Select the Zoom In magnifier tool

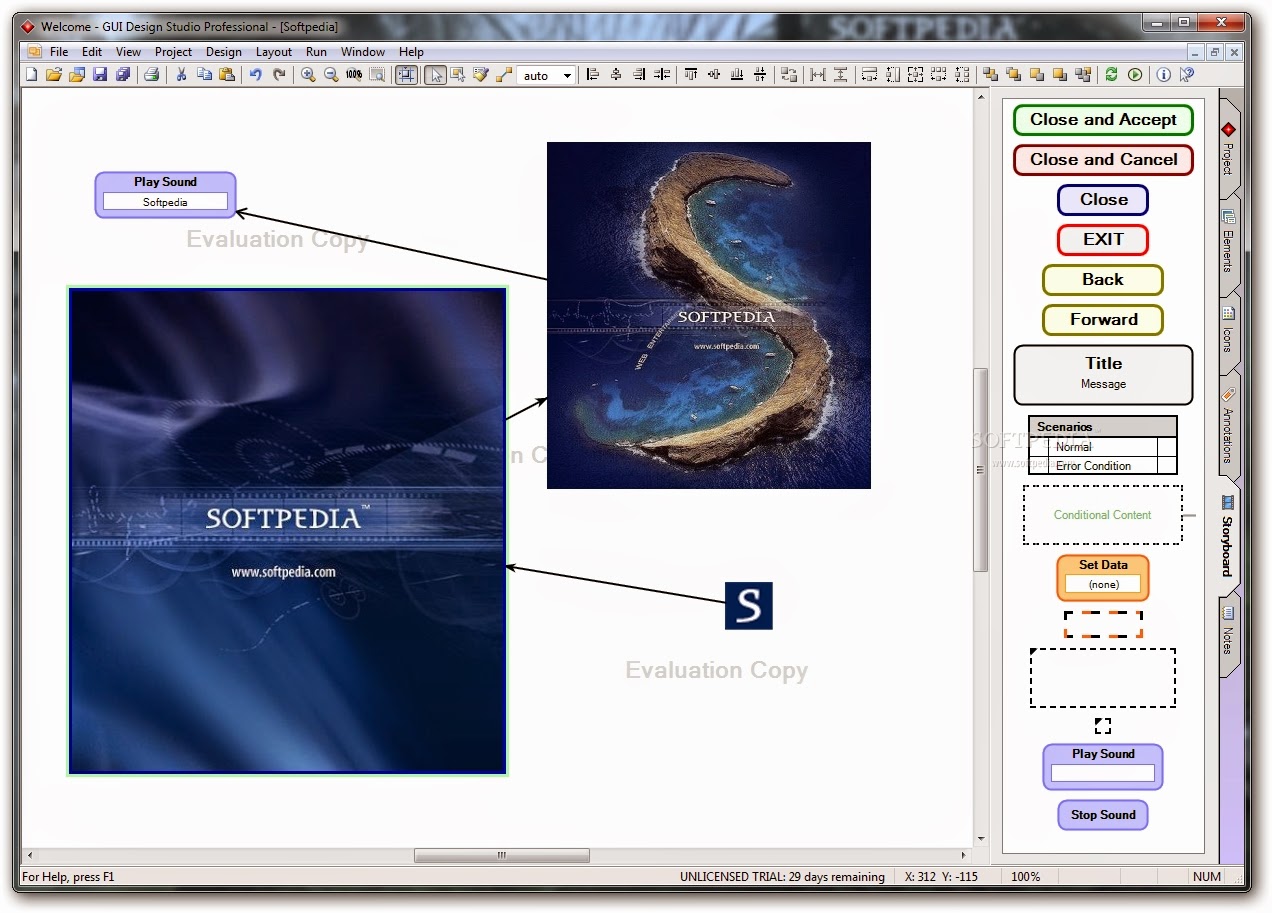308,74
